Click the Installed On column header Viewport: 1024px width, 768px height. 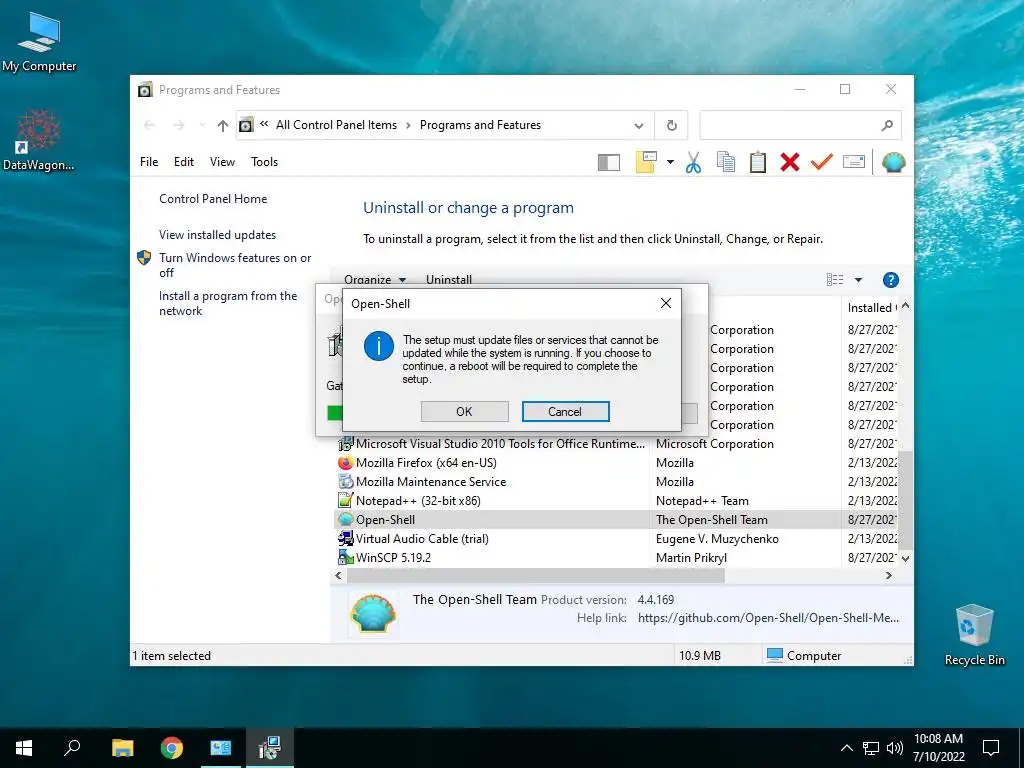(871, 307)
